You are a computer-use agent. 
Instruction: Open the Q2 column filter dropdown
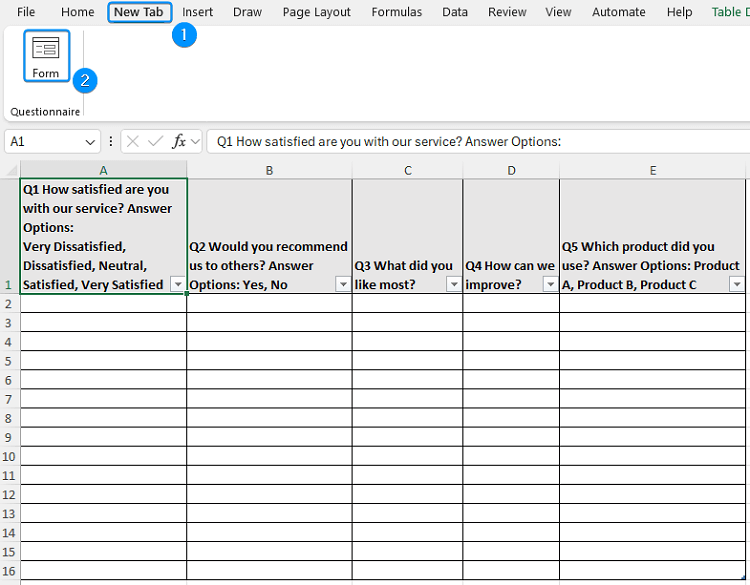tap(343, 284)
